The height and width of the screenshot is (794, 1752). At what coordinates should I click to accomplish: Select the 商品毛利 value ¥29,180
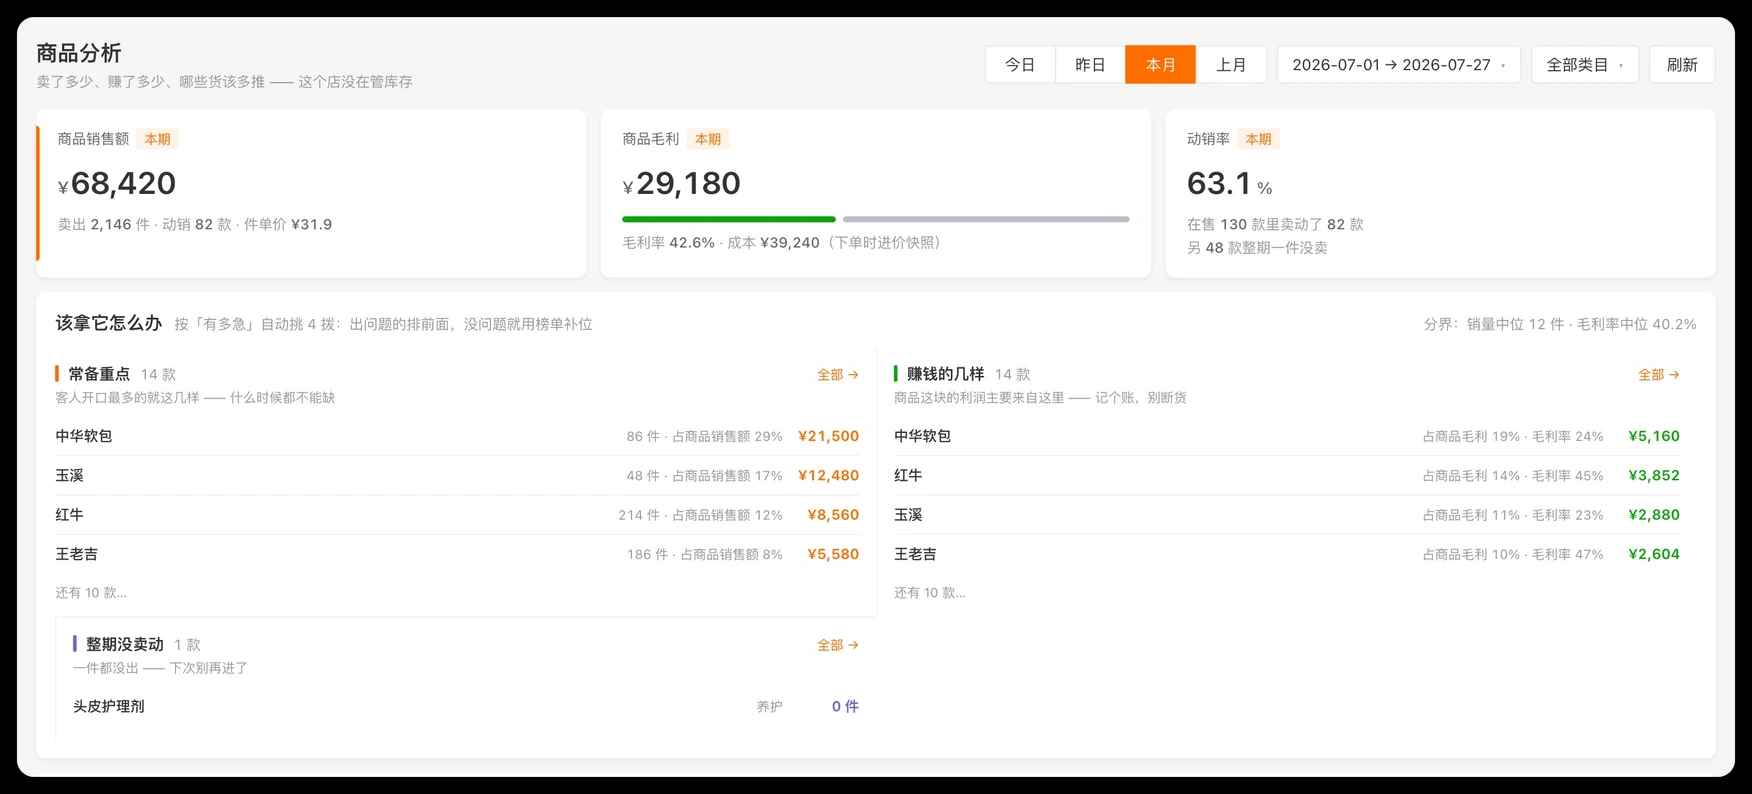682,184
